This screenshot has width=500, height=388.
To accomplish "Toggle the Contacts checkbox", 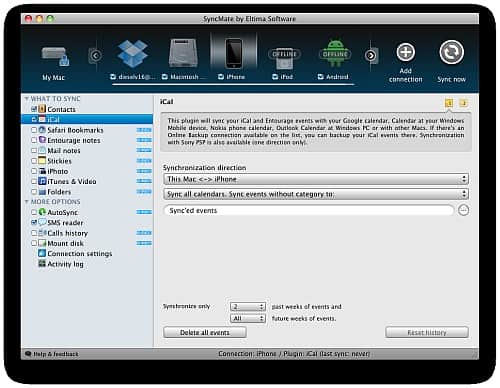I will coord(34,109).
